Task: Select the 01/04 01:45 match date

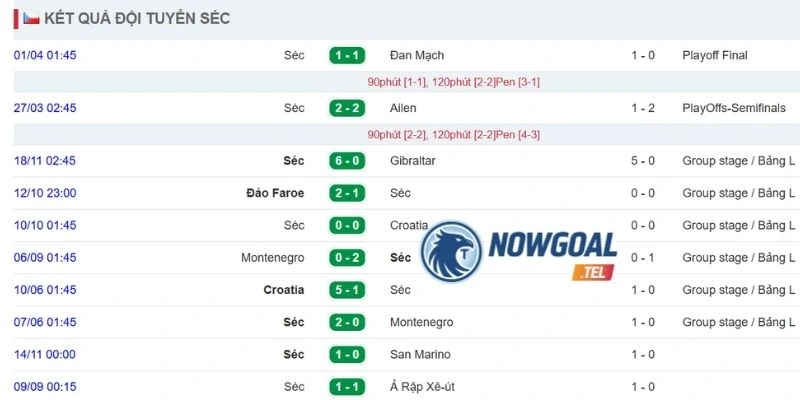Action: pyautogui.click(x=45, y=55)
